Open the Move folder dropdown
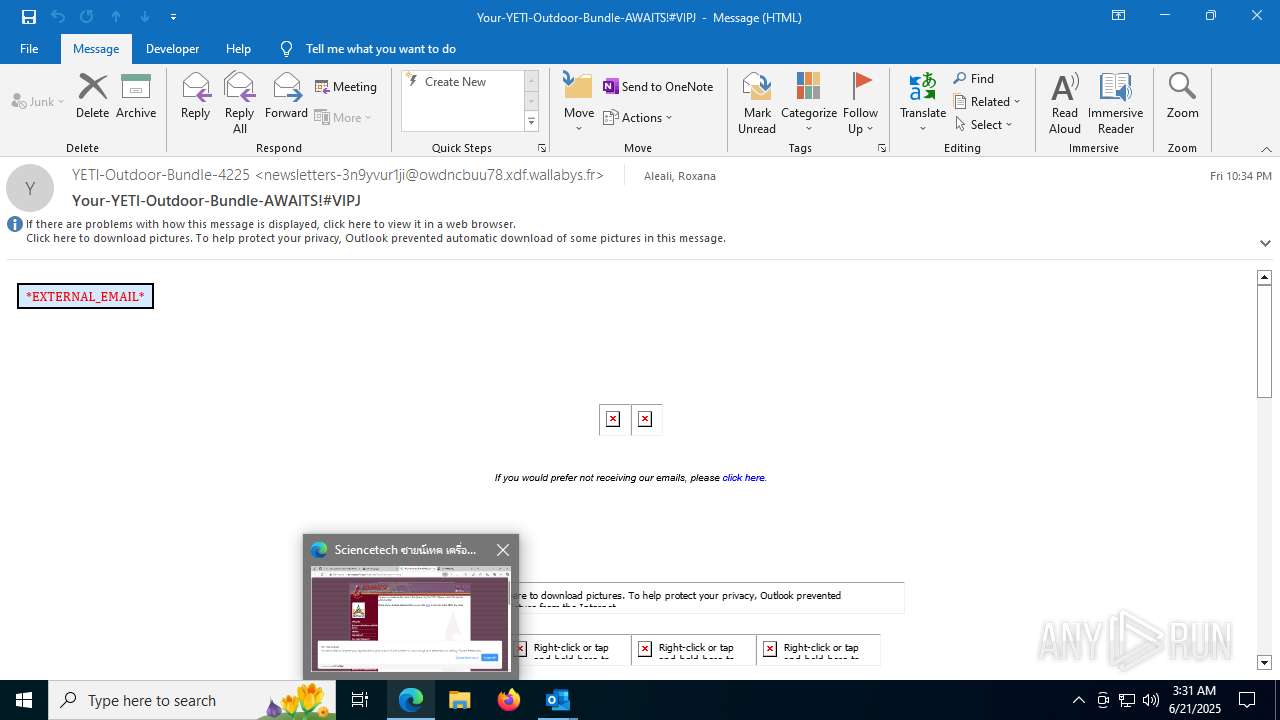 (579, 103)
